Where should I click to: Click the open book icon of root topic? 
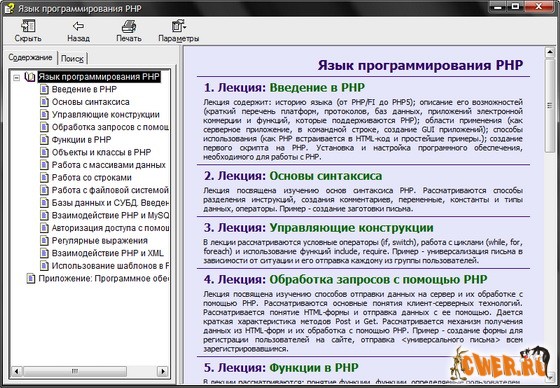30,77
